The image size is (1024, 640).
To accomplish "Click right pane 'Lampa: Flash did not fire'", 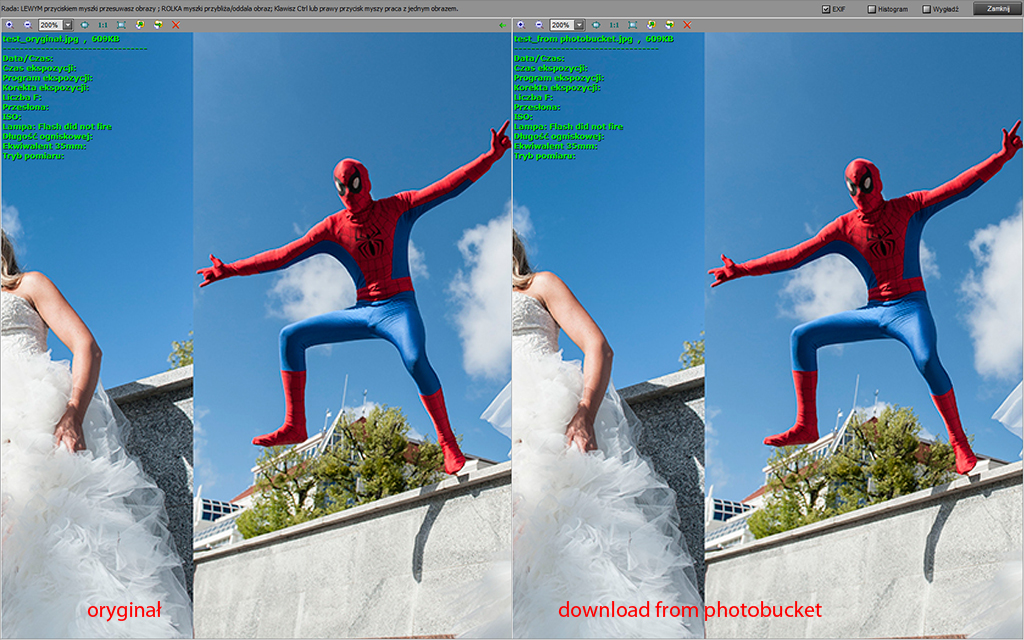I will pyautogui.click(x=568, y=127).
